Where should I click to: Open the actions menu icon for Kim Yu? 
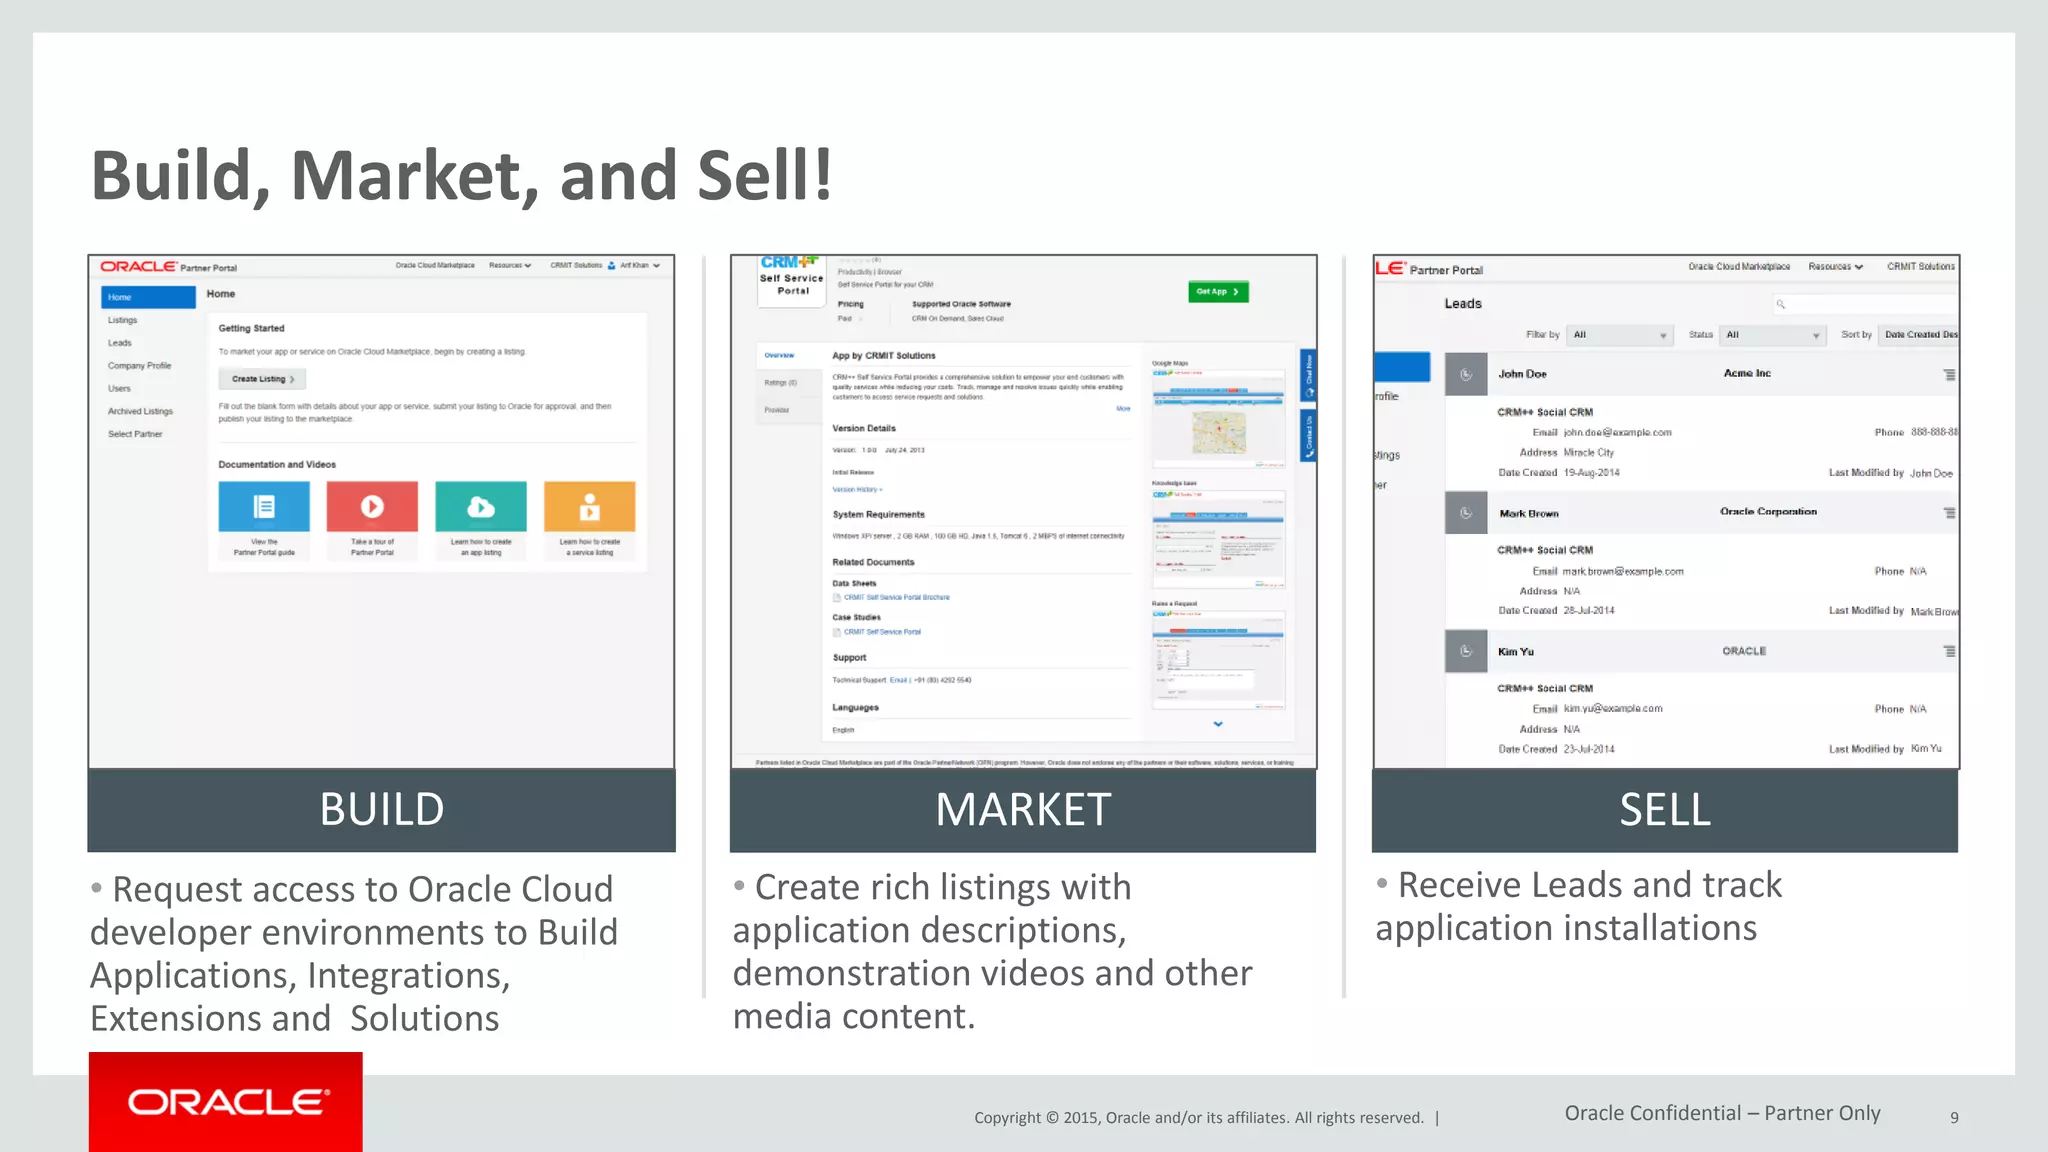[1949, 651]
